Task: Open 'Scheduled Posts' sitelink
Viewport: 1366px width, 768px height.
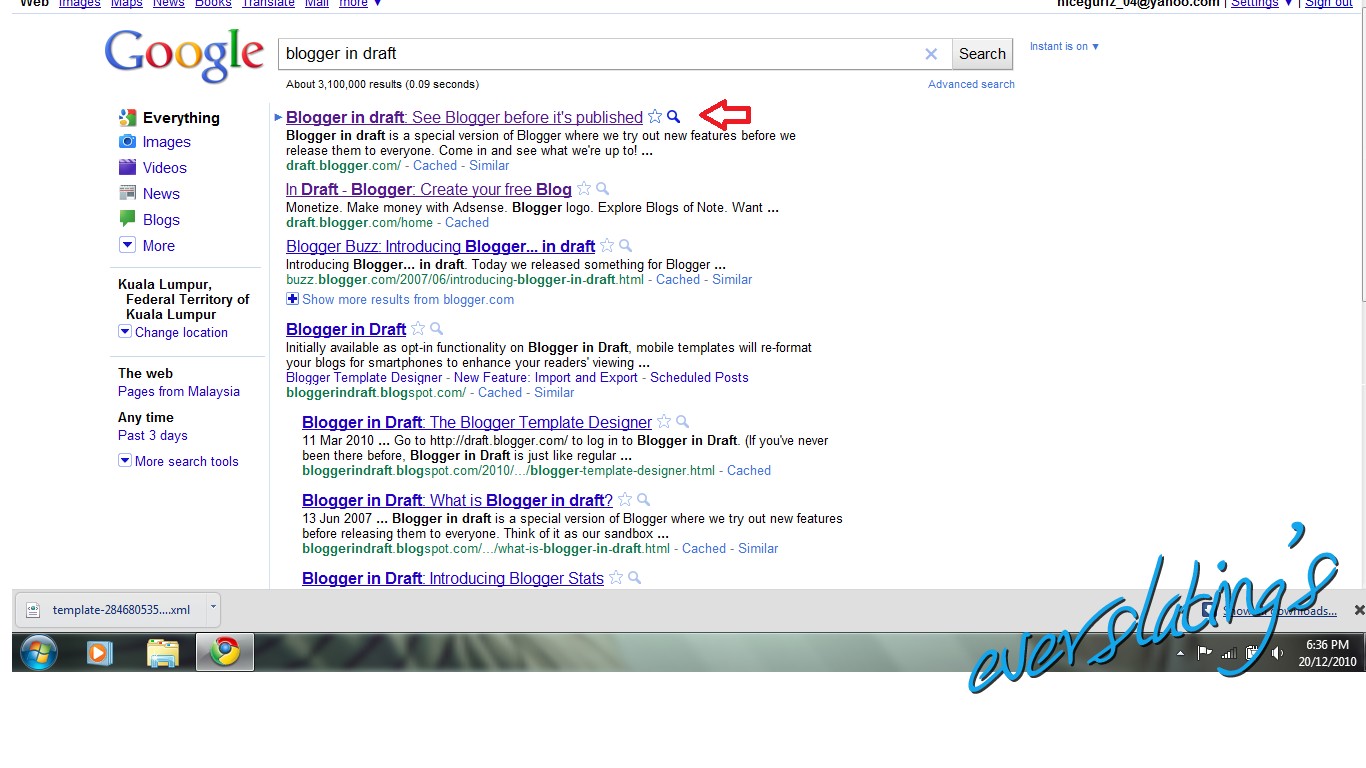Action: coord(699,377)
